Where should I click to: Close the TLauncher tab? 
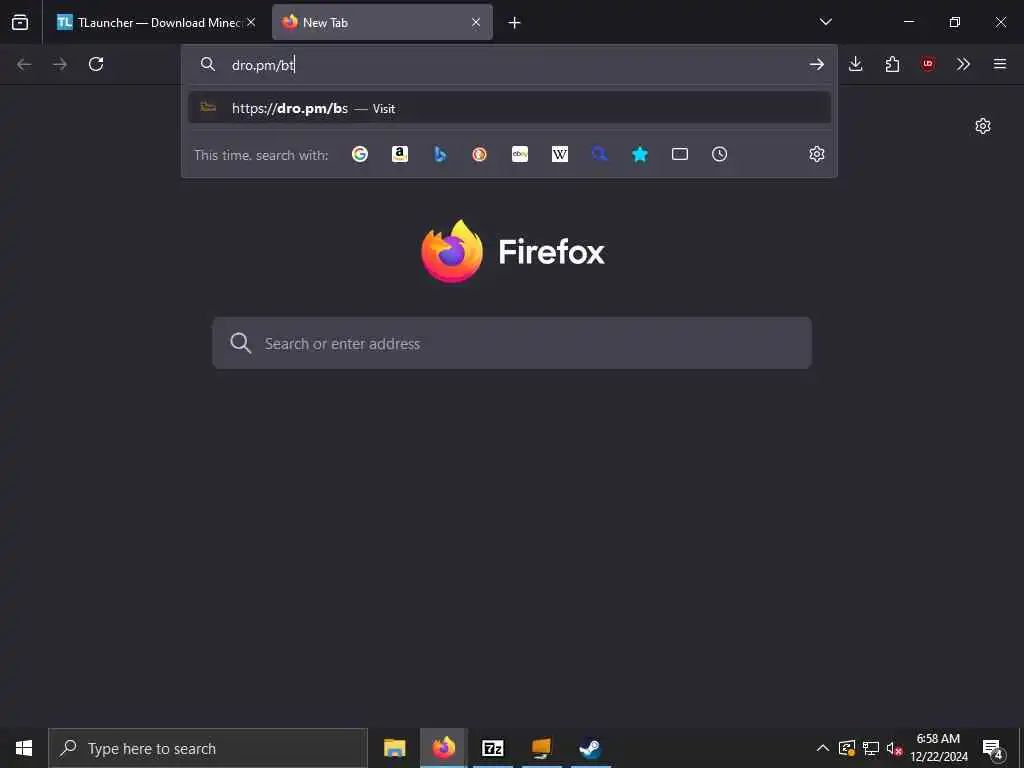251,22
